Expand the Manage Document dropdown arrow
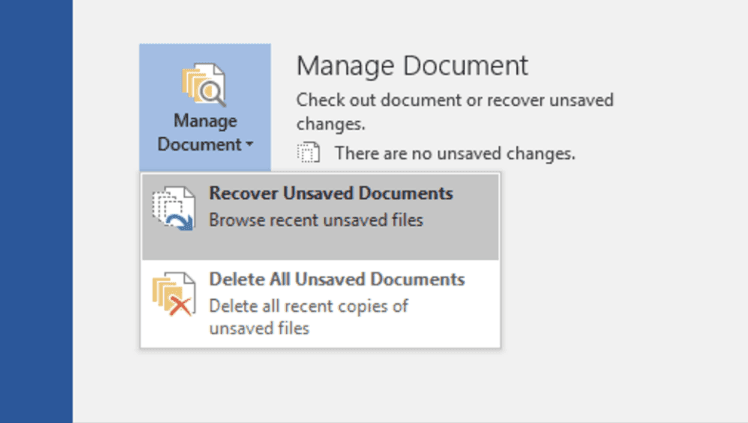748x423 pixels. click(250, 144)
